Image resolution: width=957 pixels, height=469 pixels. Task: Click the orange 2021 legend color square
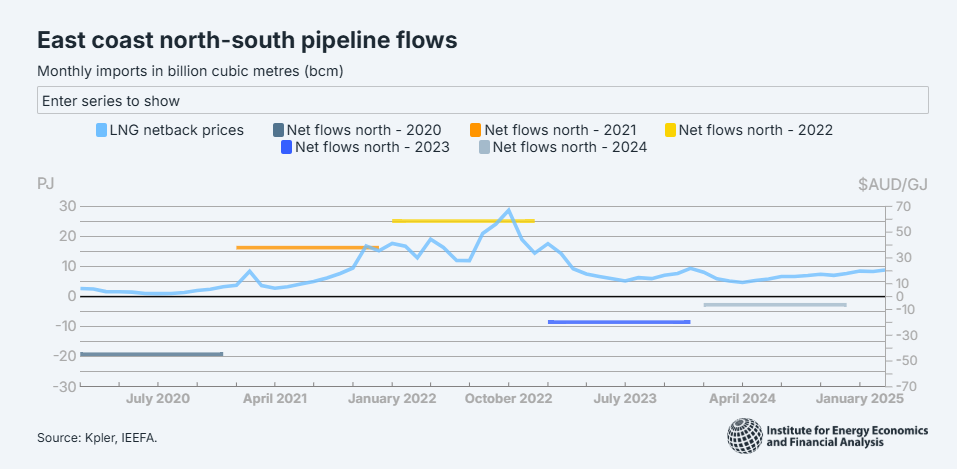pos(476,130)
